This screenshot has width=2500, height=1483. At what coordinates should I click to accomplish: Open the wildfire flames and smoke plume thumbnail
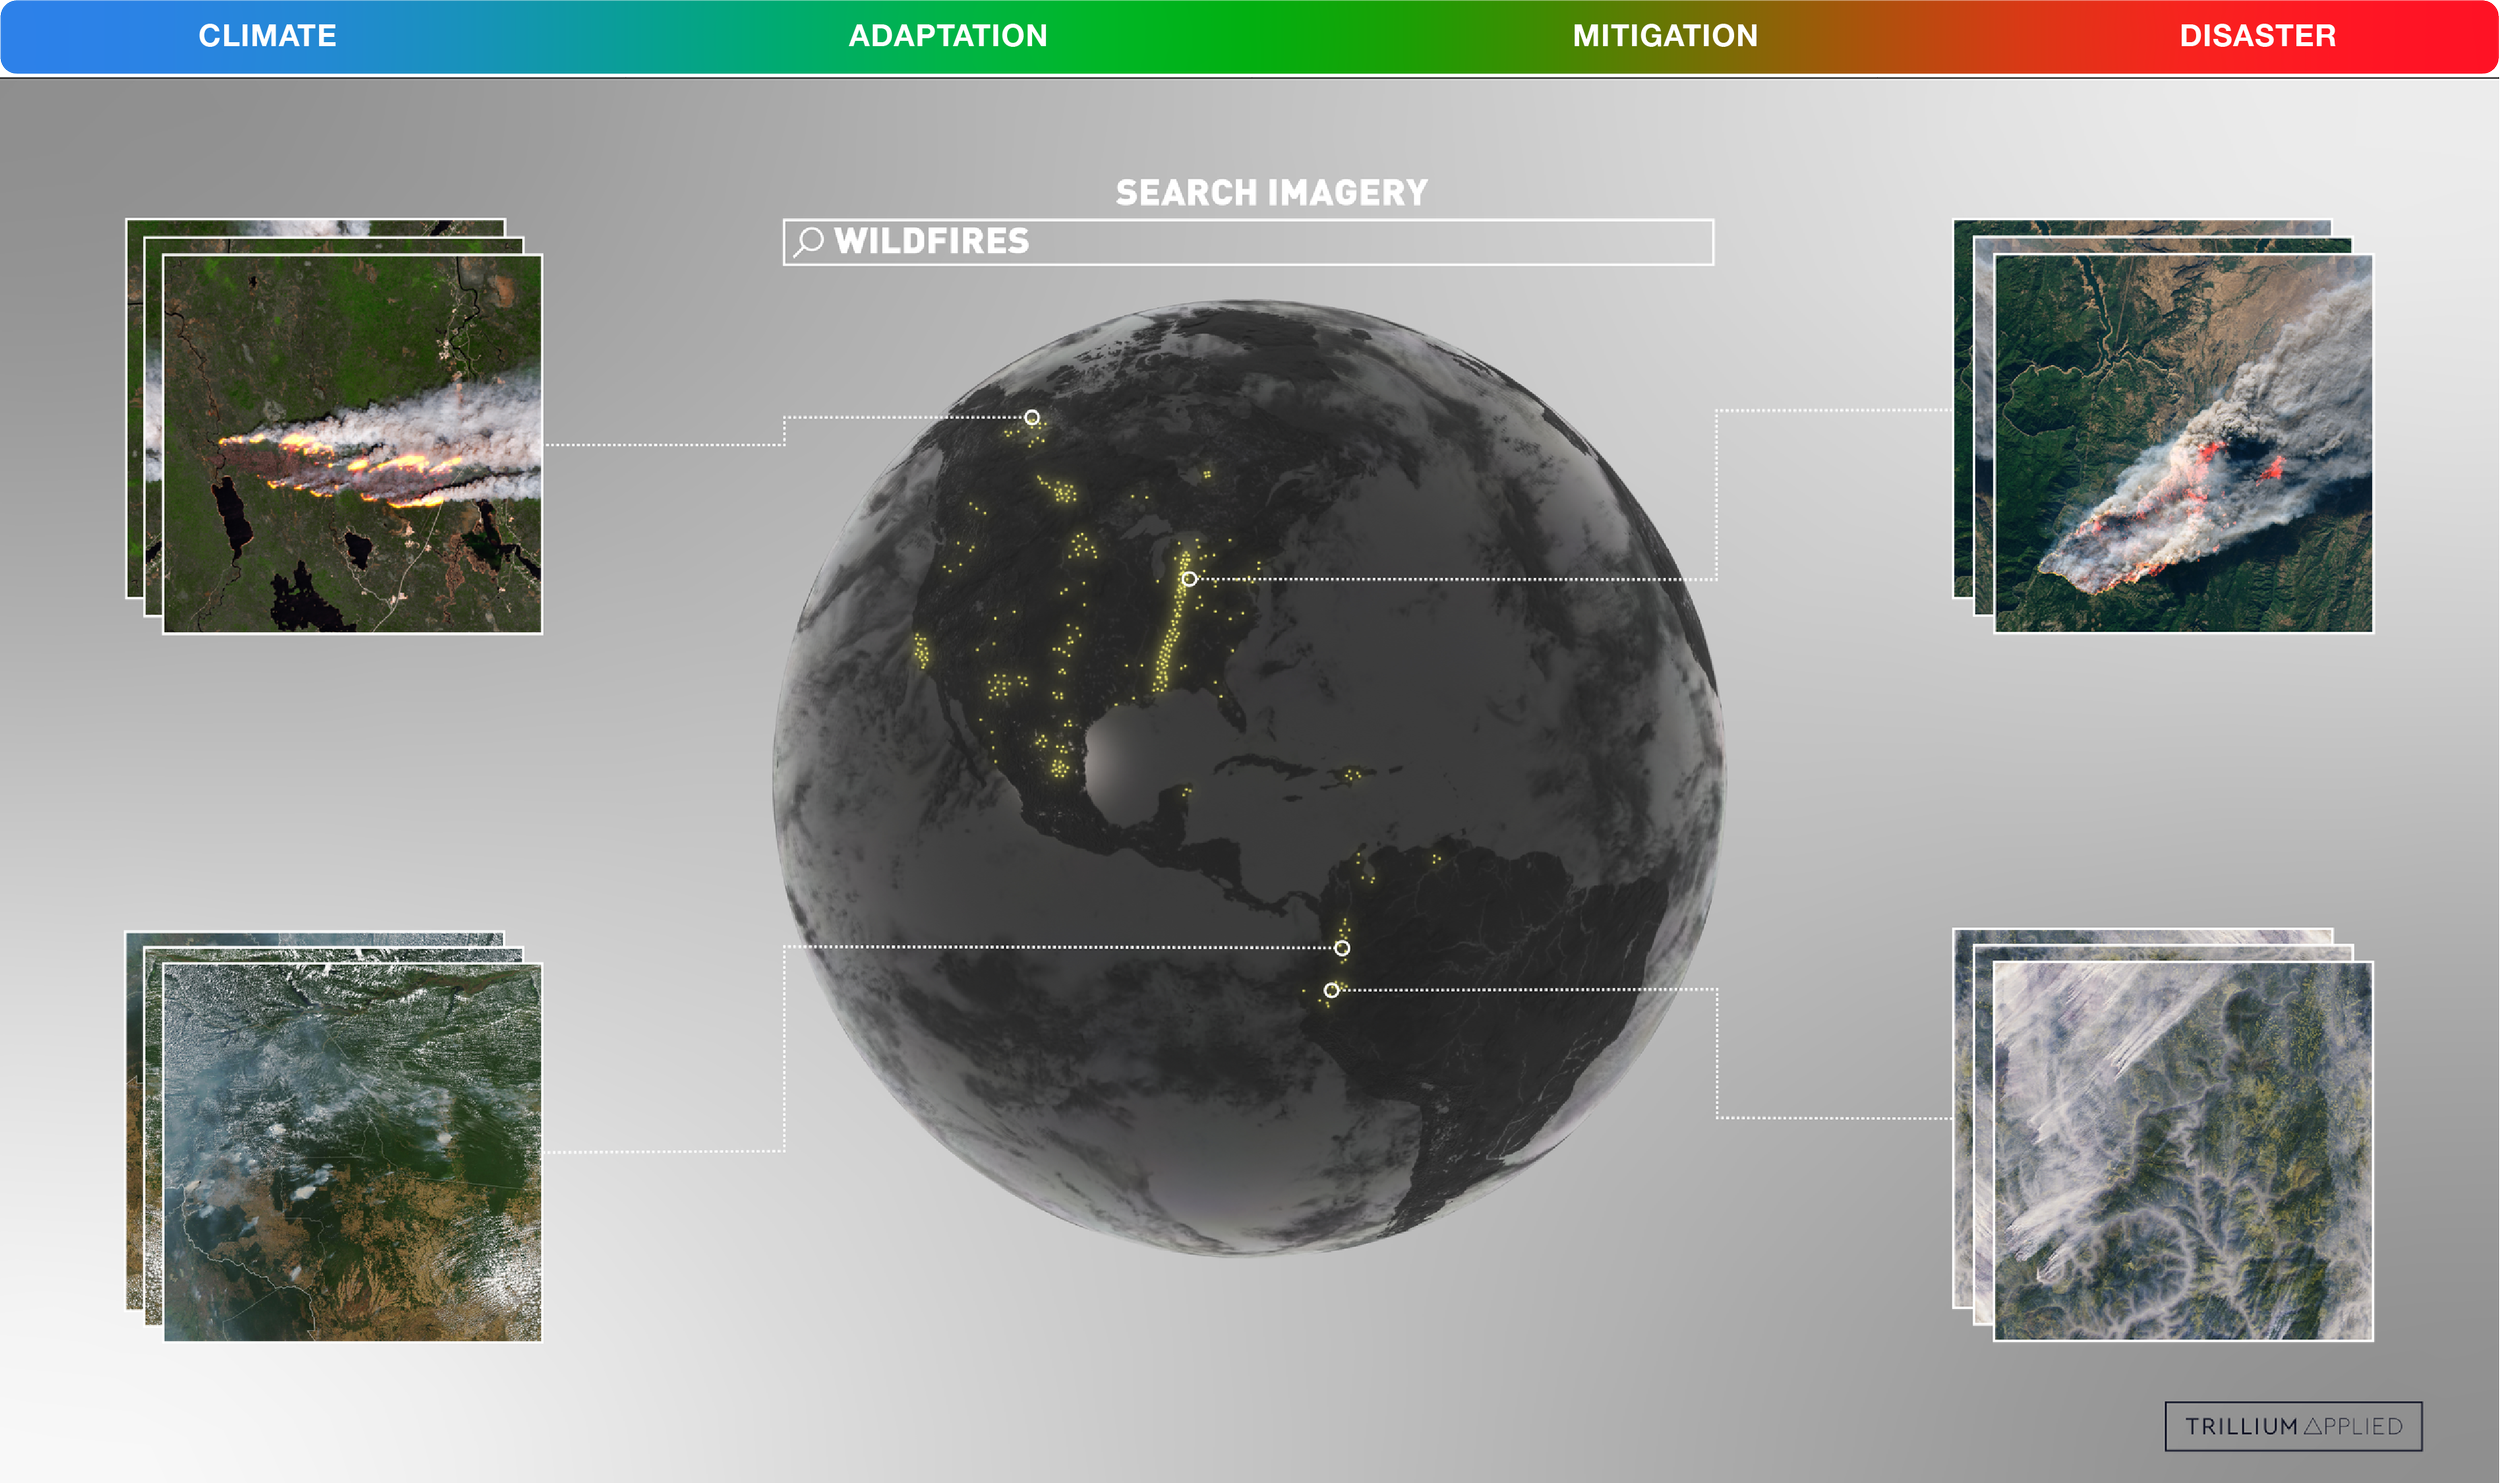(x=352, y=444)
